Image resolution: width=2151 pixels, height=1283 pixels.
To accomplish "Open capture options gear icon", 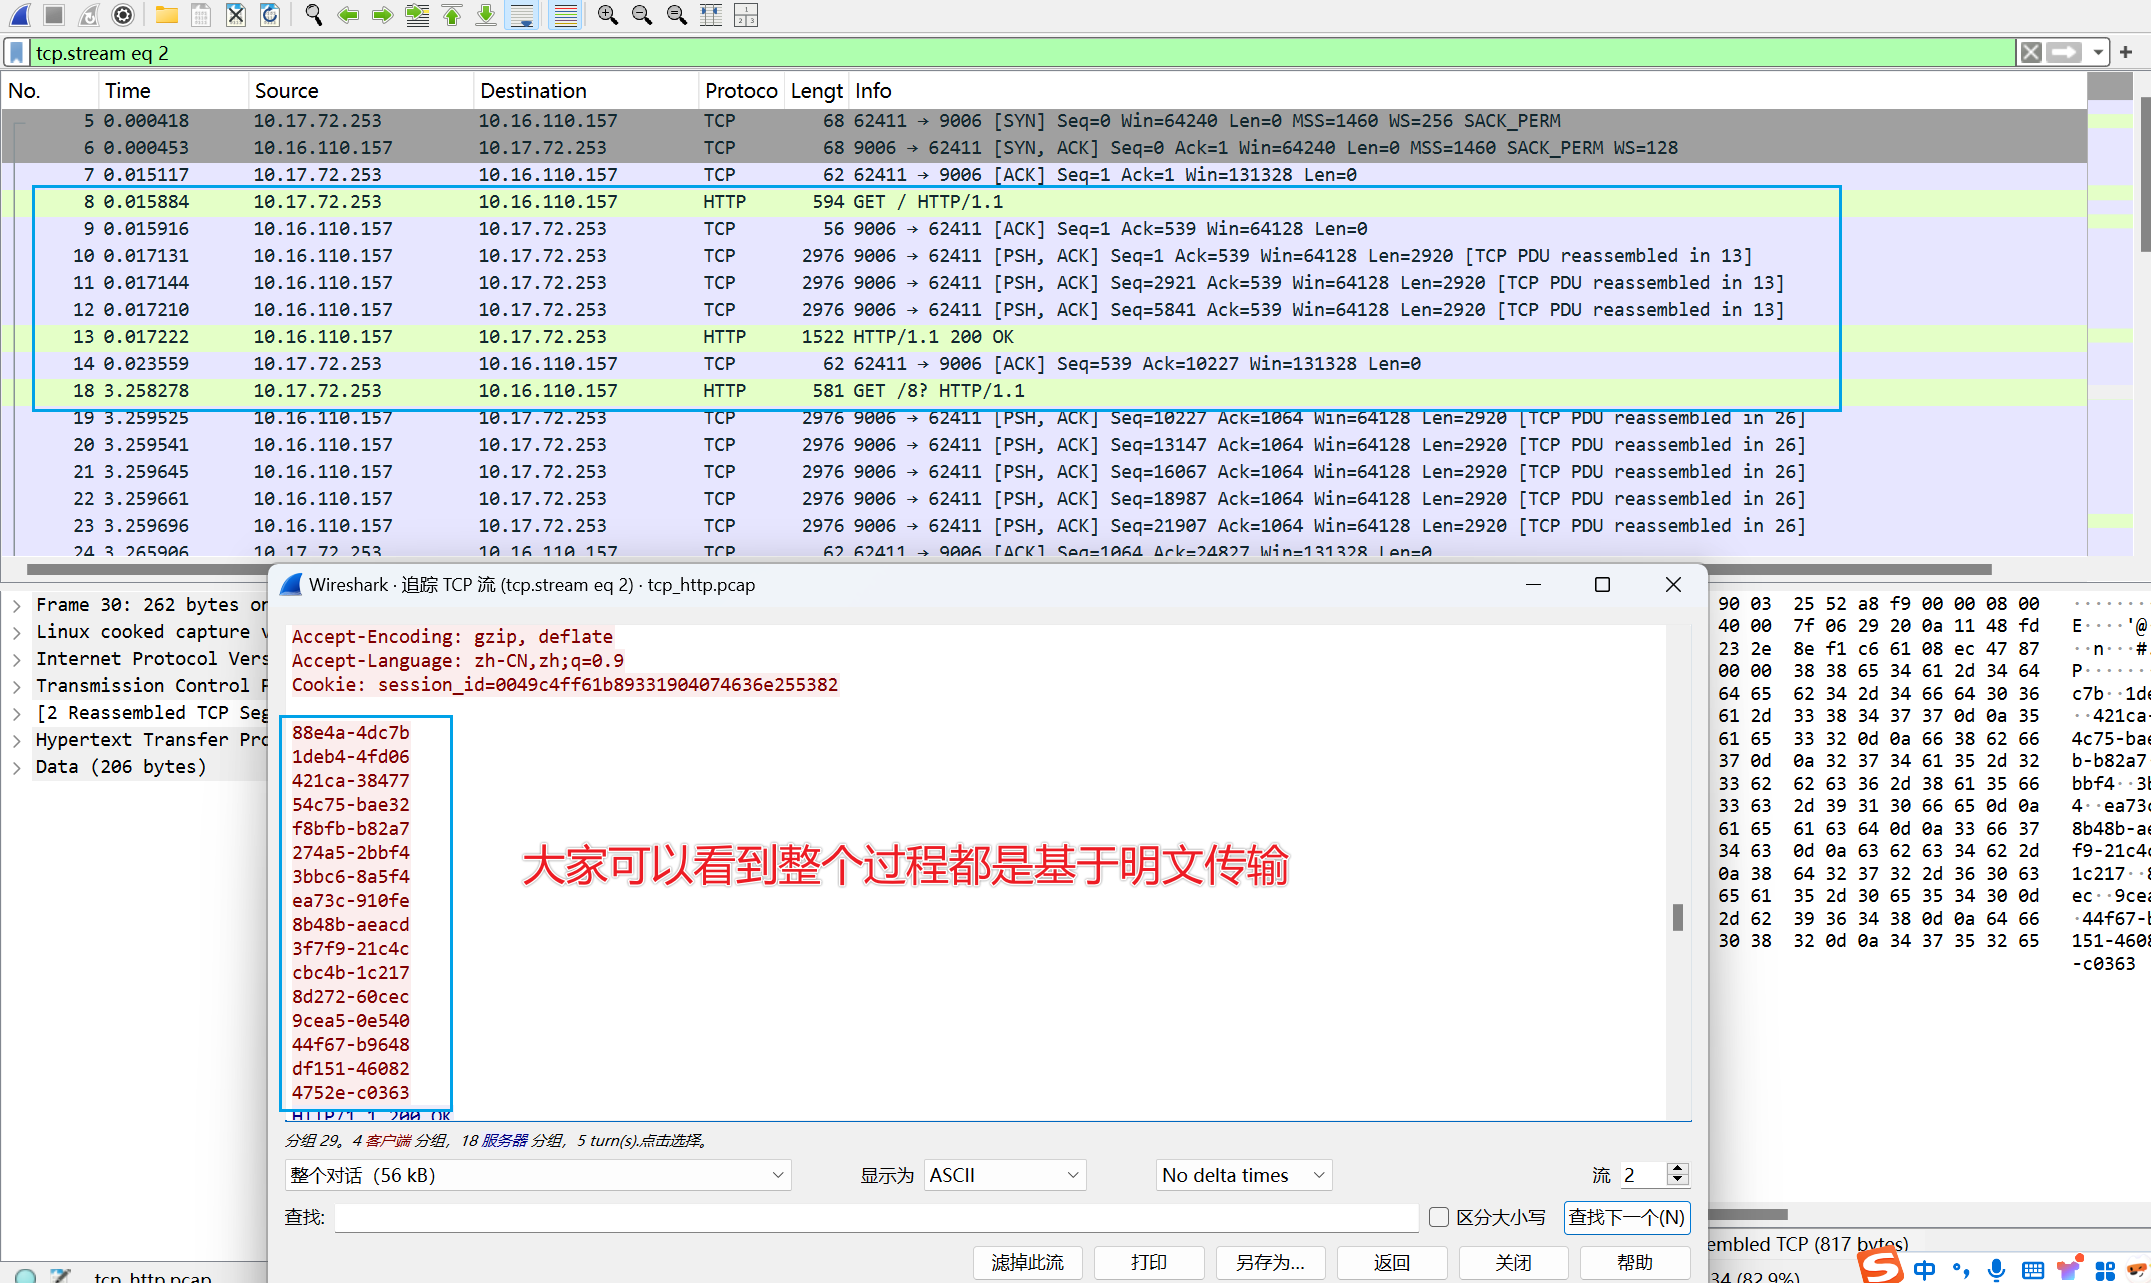I will (x=123, y=15).
